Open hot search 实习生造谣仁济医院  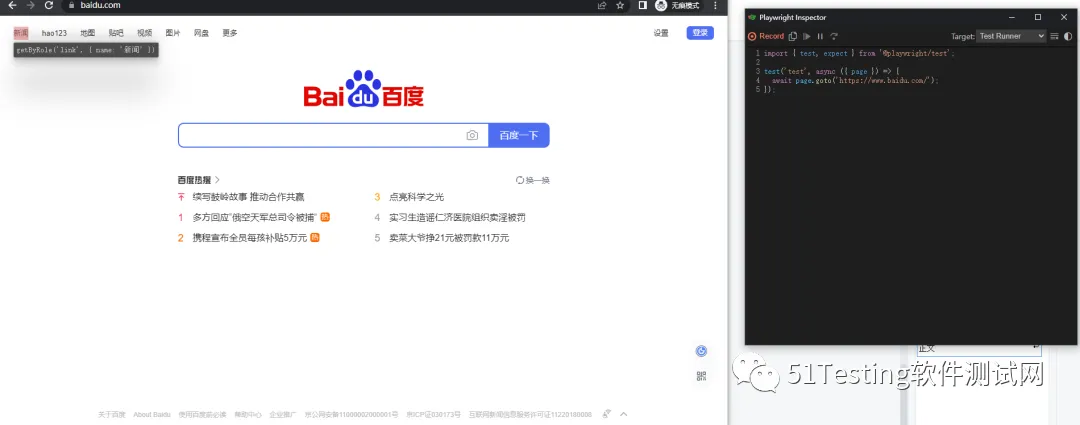click(457, 218)
